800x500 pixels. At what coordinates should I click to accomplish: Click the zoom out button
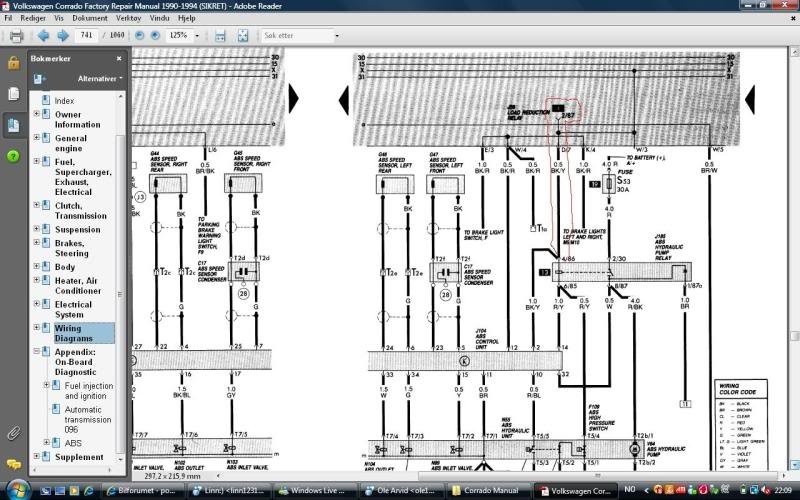(x=139, y=36)
